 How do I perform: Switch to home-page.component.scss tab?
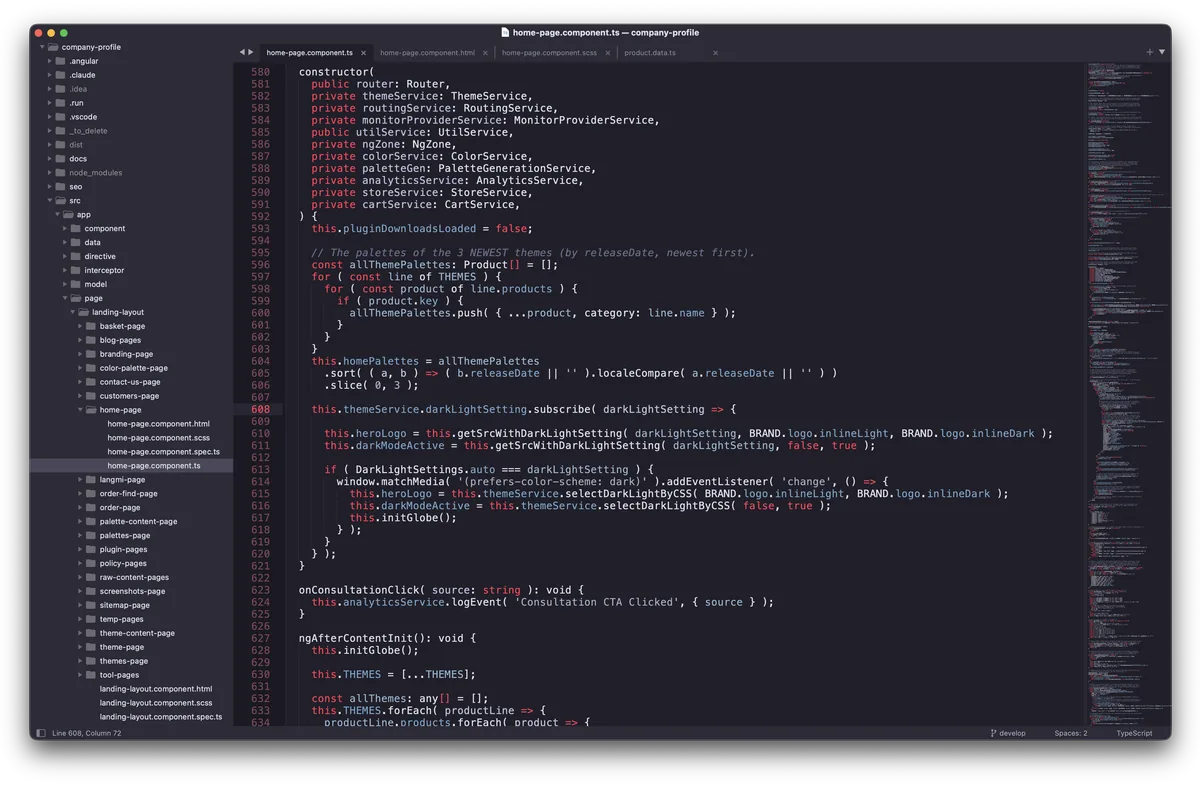pyautogui.click(x=549, y=53)
